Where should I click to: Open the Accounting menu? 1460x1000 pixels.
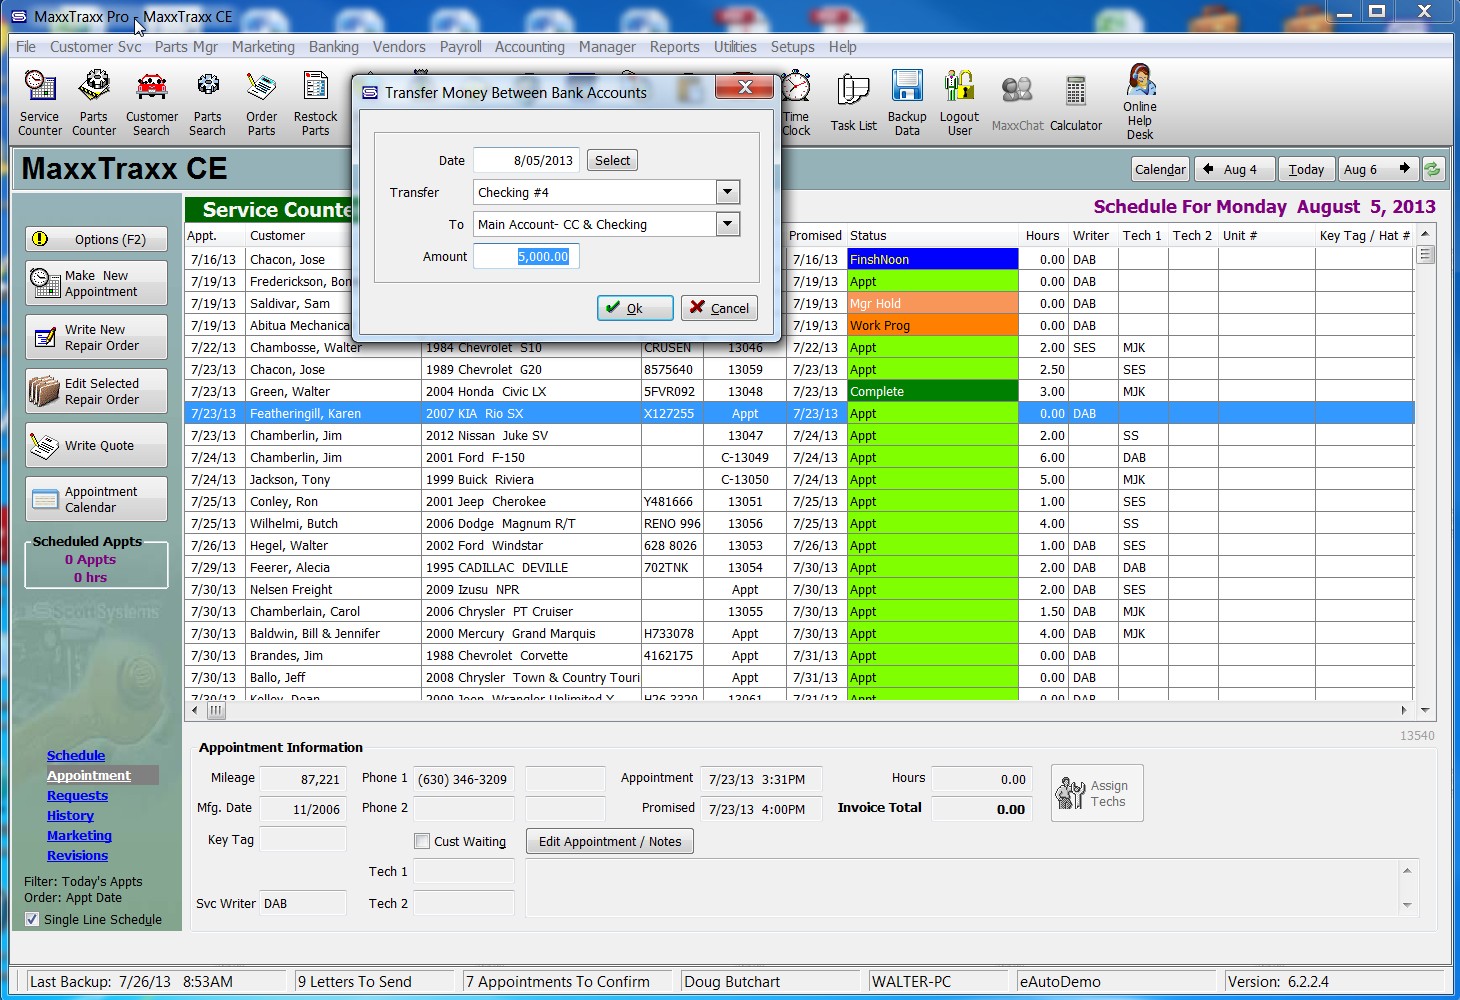click(x=530, y=47)
